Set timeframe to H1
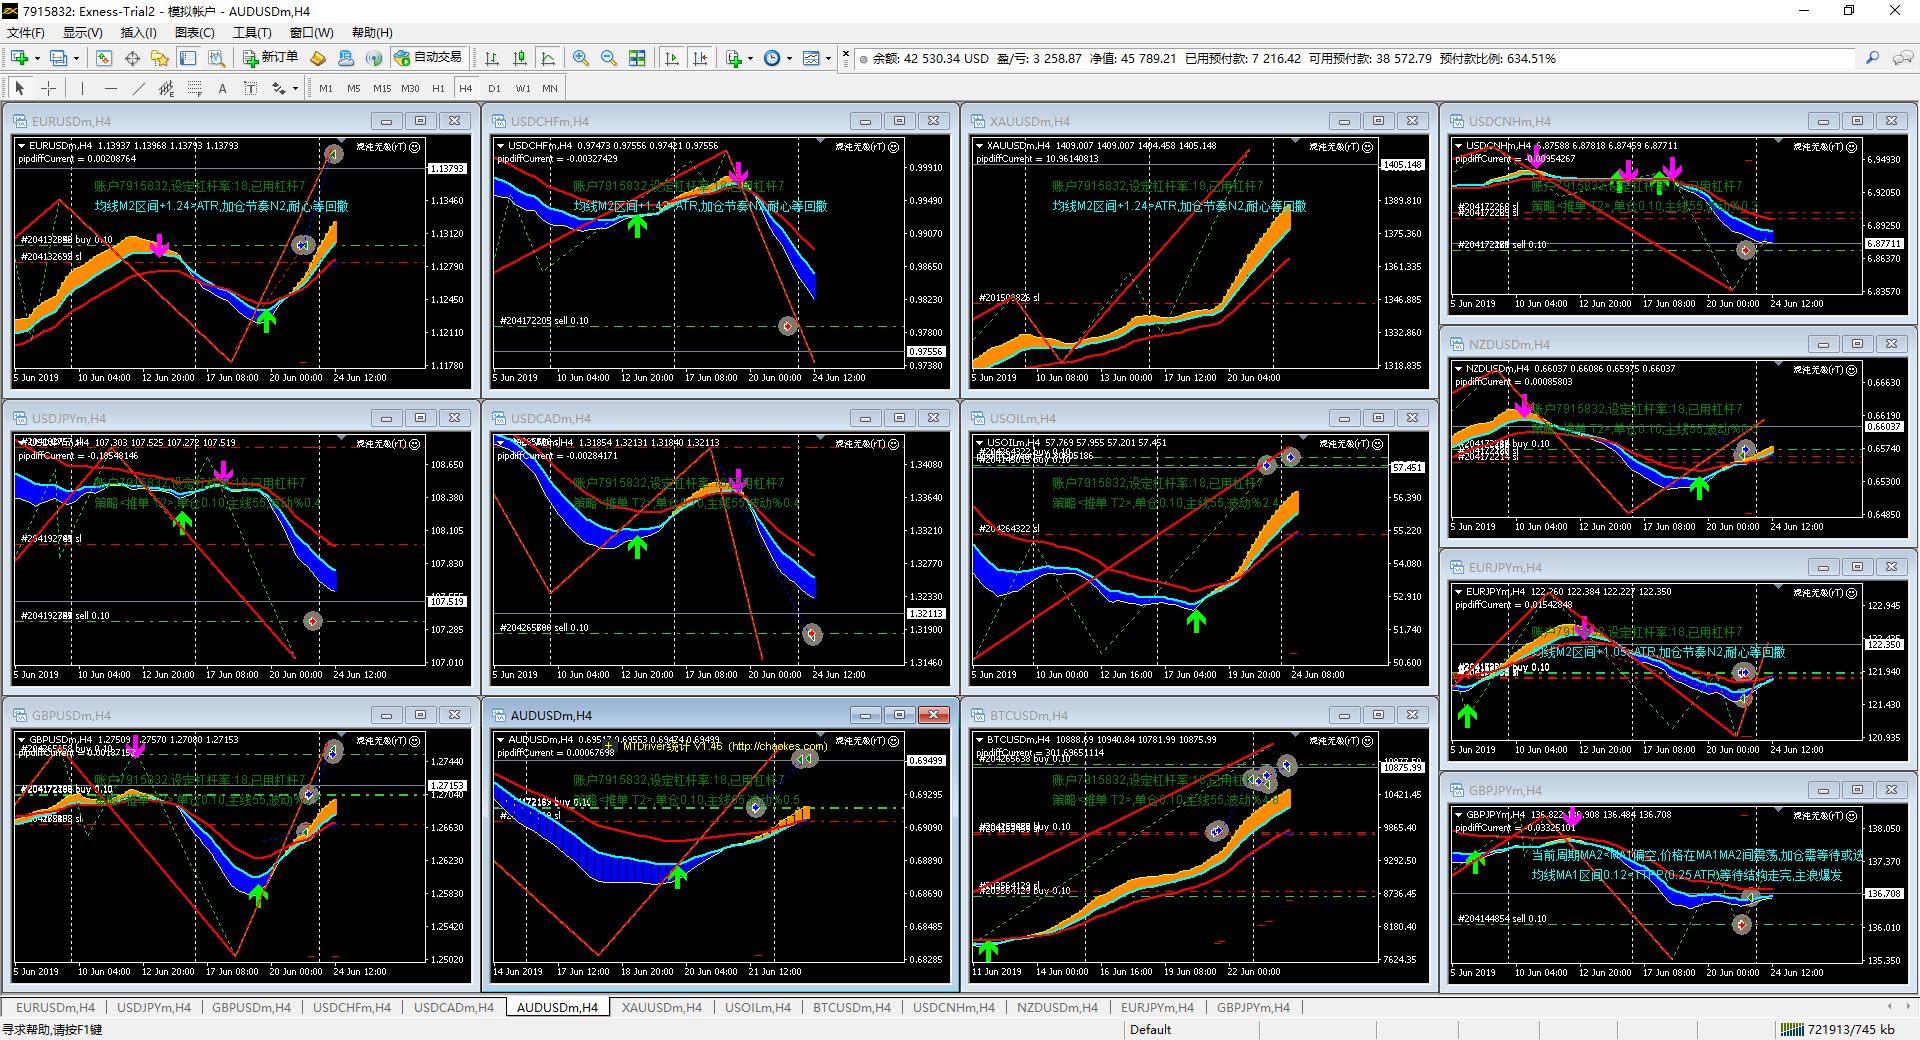The image size is (1920, 1040). click(438, 88)
